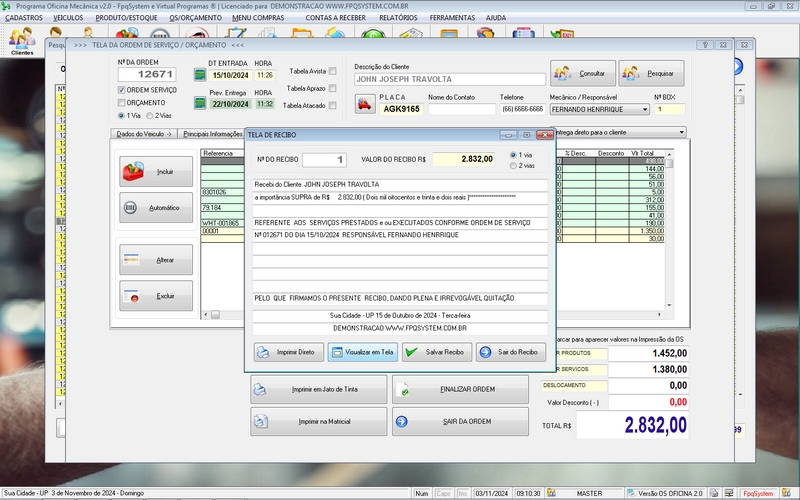Select the 2 vias receipt option
The image size is (800, 500).
[x=514, y=166]
